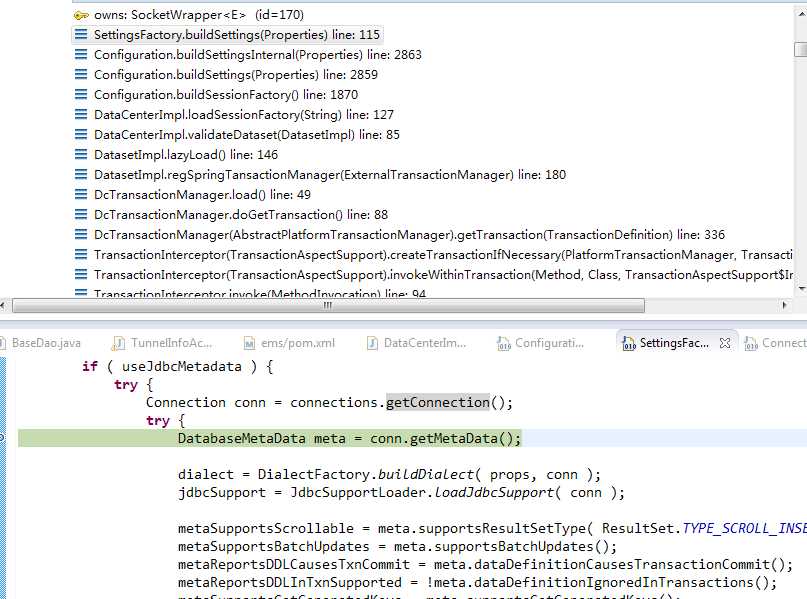The width and height of the screenshot is (807, 599).
Task: Click stack frame icon of DcTransactionManager.load row
Action: pos(81,195)
